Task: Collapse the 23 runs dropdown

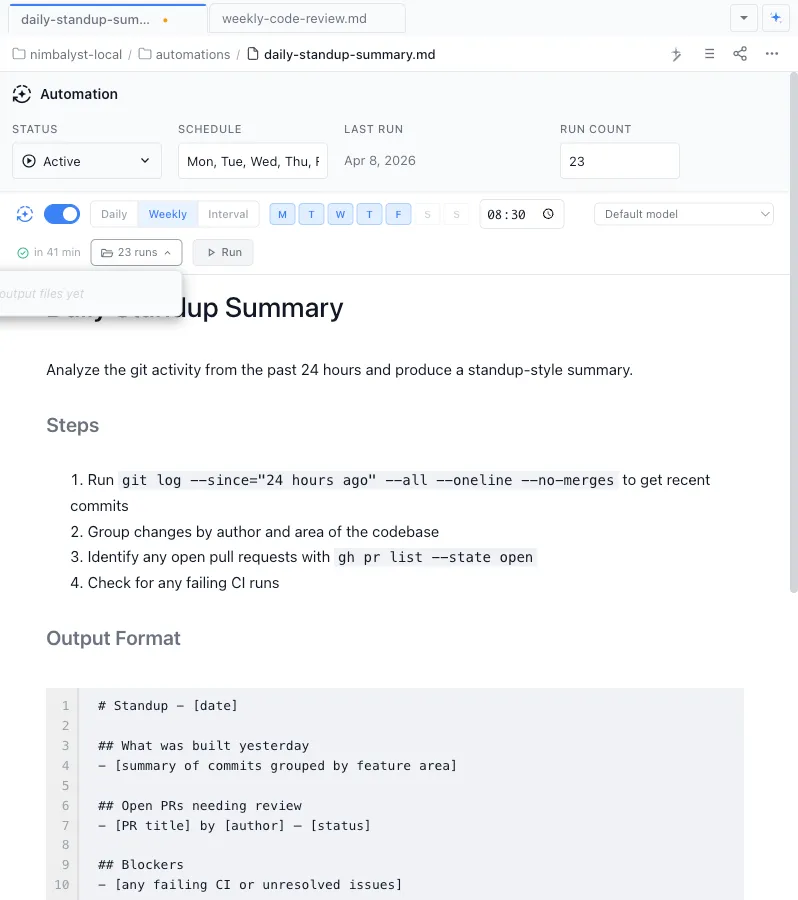Action: click(136, 253)
